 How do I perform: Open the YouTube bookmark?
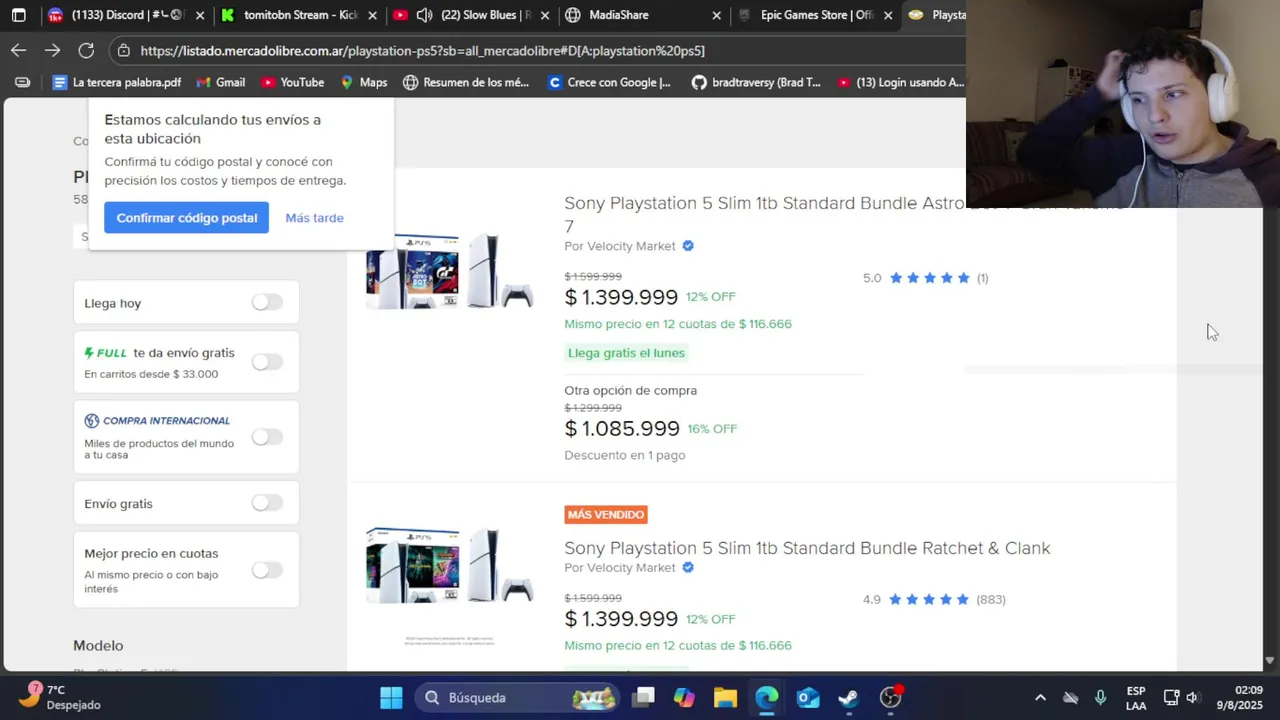tap(292, 82)
